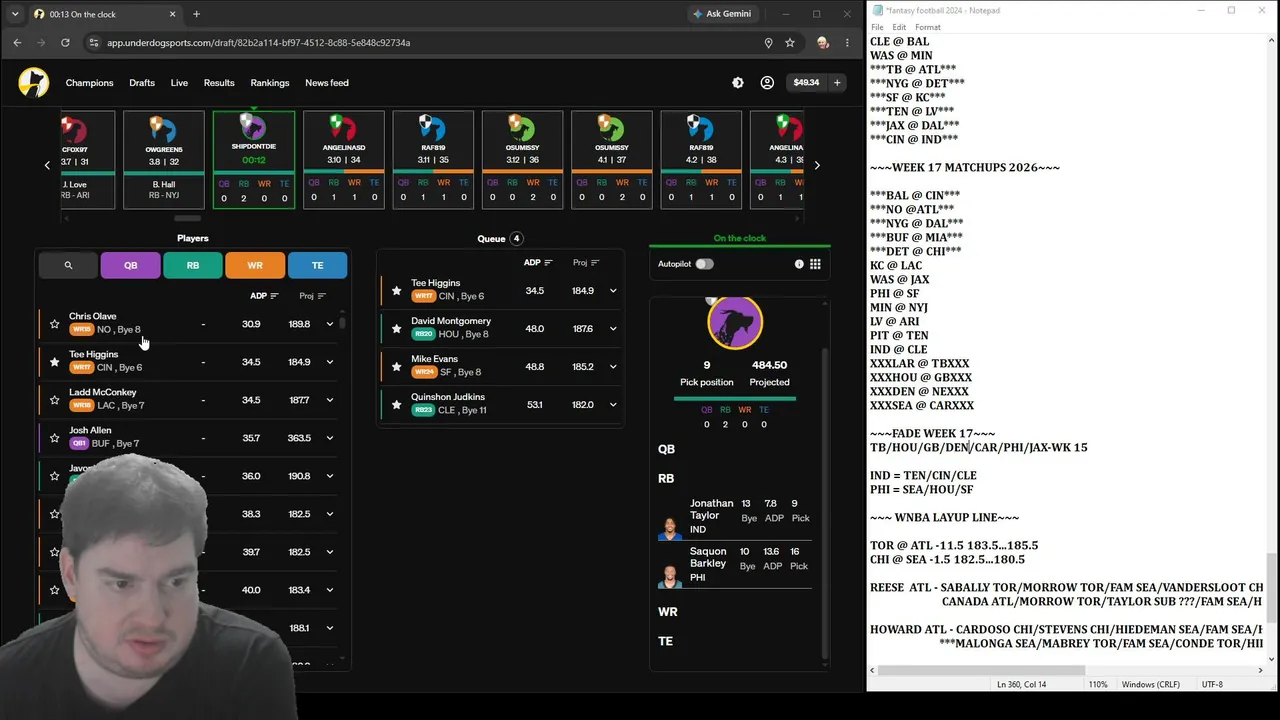Viewport: 1280px width, 720px height.
Task: Sort the Queue by Proj
Action: coord(586,263)
